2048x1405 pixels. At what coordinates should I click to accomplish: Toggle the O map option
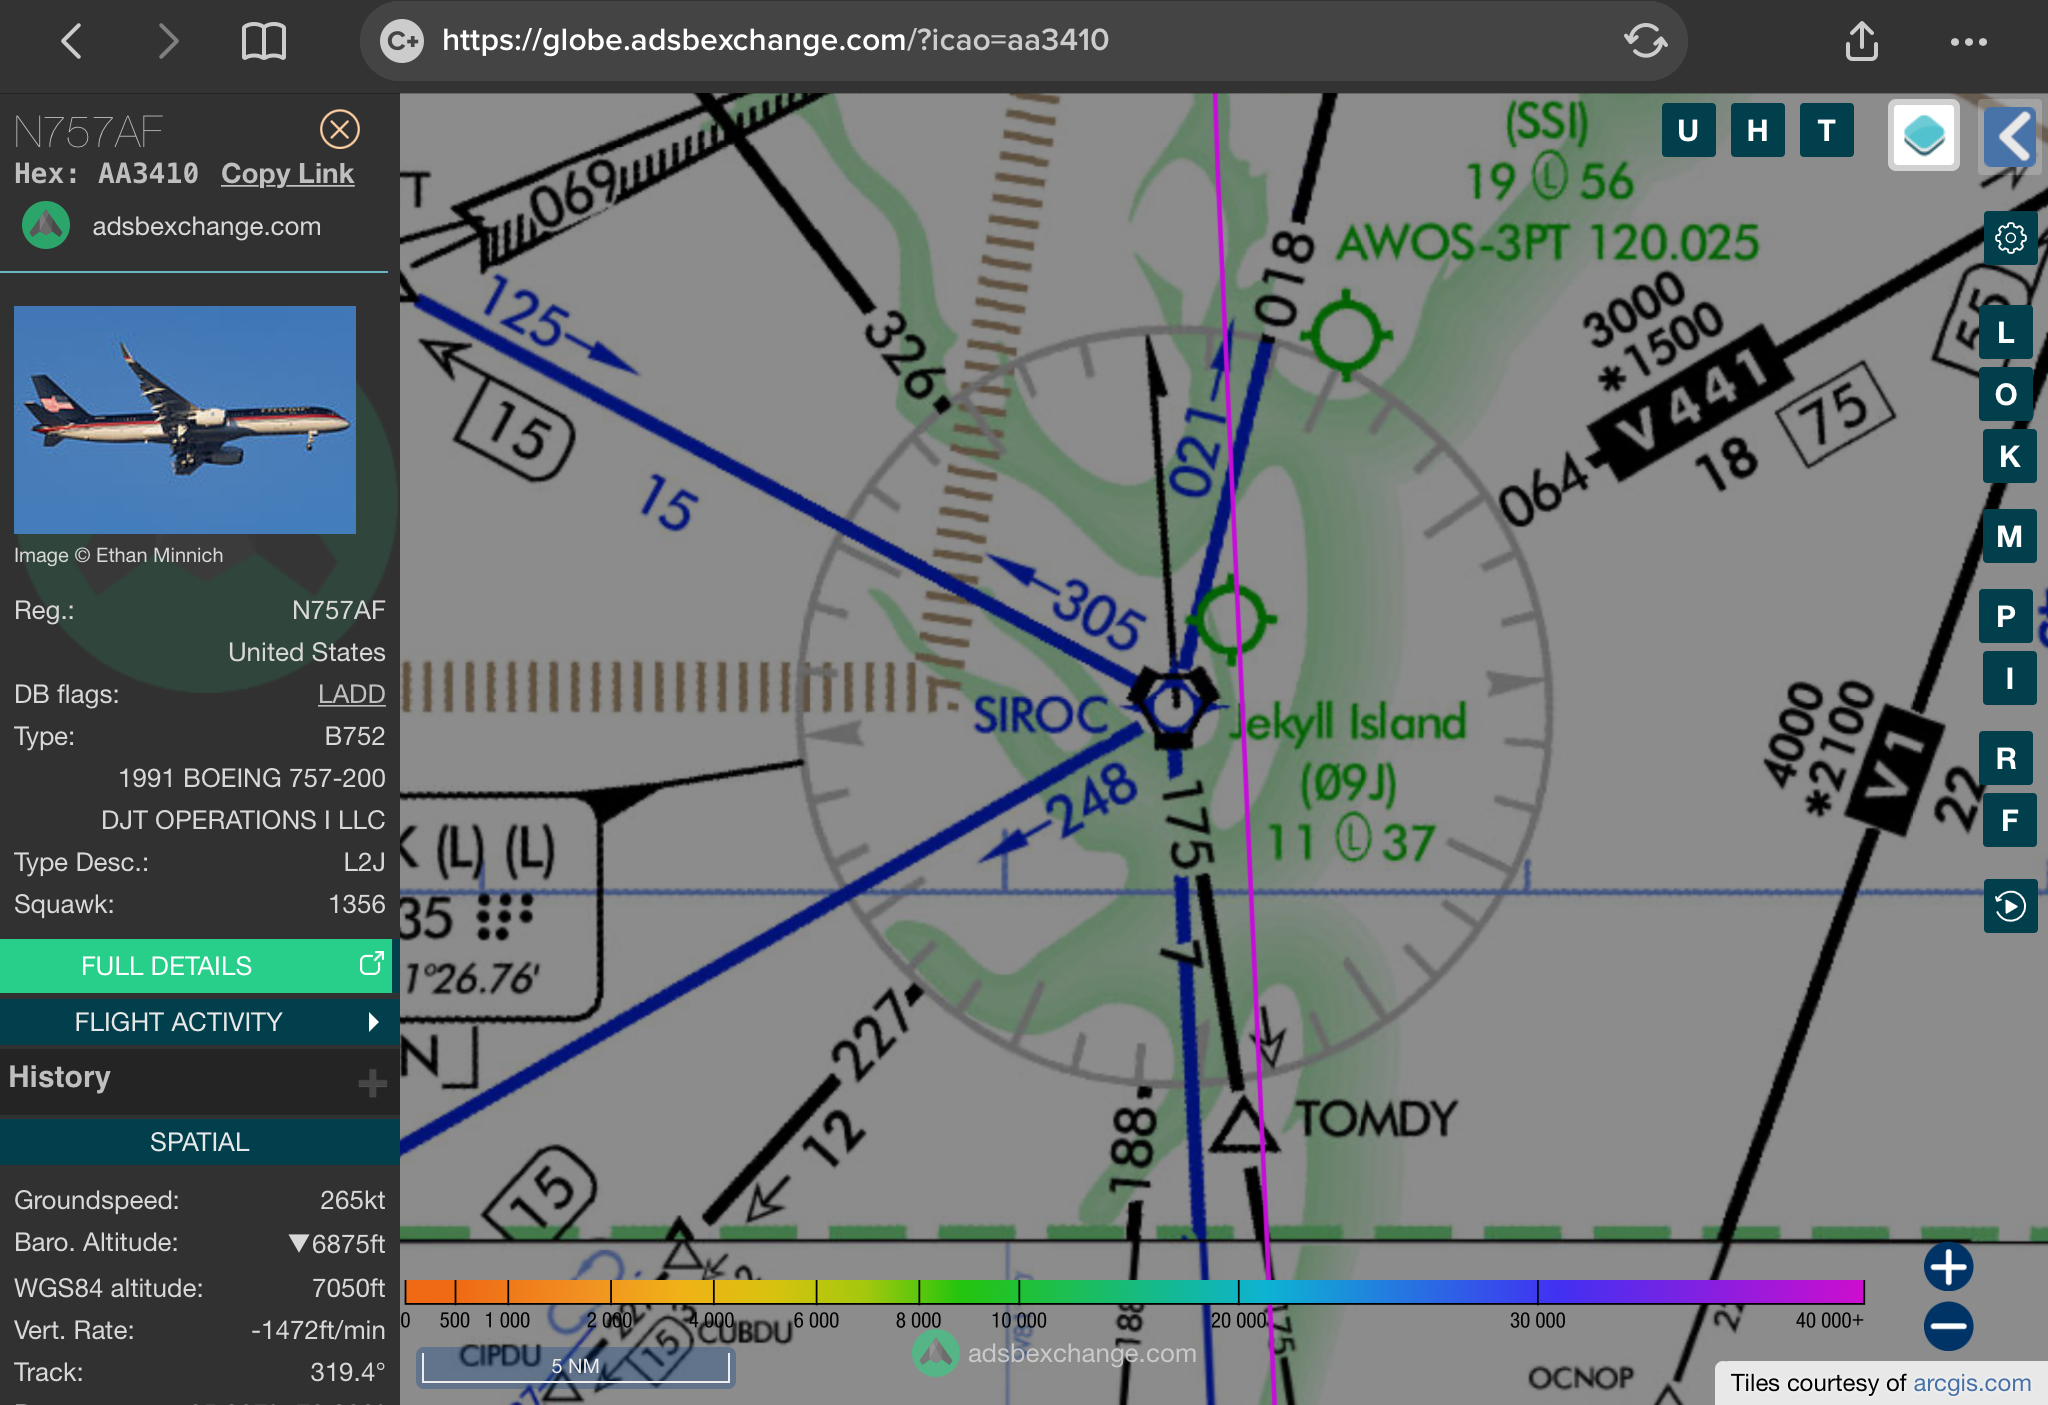click(2006, 395)
